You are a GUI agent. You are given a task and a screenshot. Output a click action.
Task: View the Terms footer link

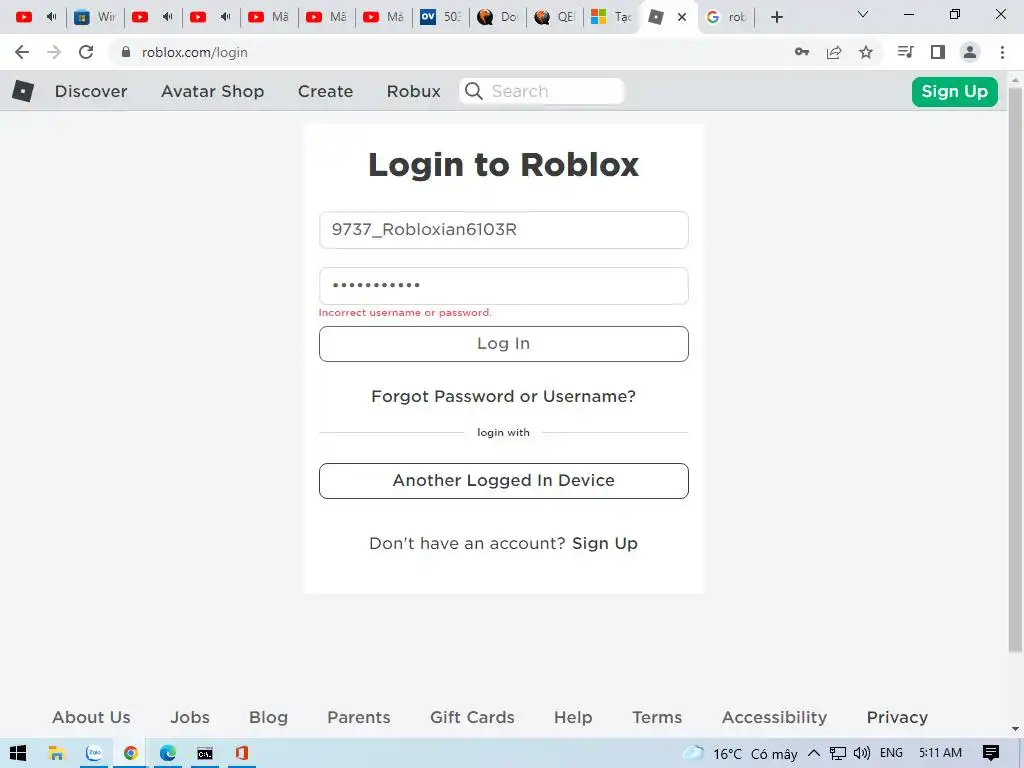tap(657, 717)
